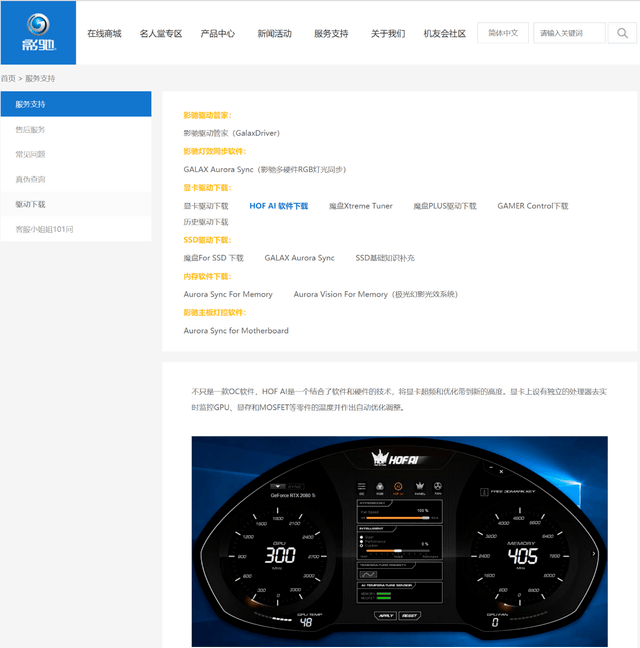Click the search magnifier icon
The height and width of the screenshot is (648, 640).
tap(622, 33)
